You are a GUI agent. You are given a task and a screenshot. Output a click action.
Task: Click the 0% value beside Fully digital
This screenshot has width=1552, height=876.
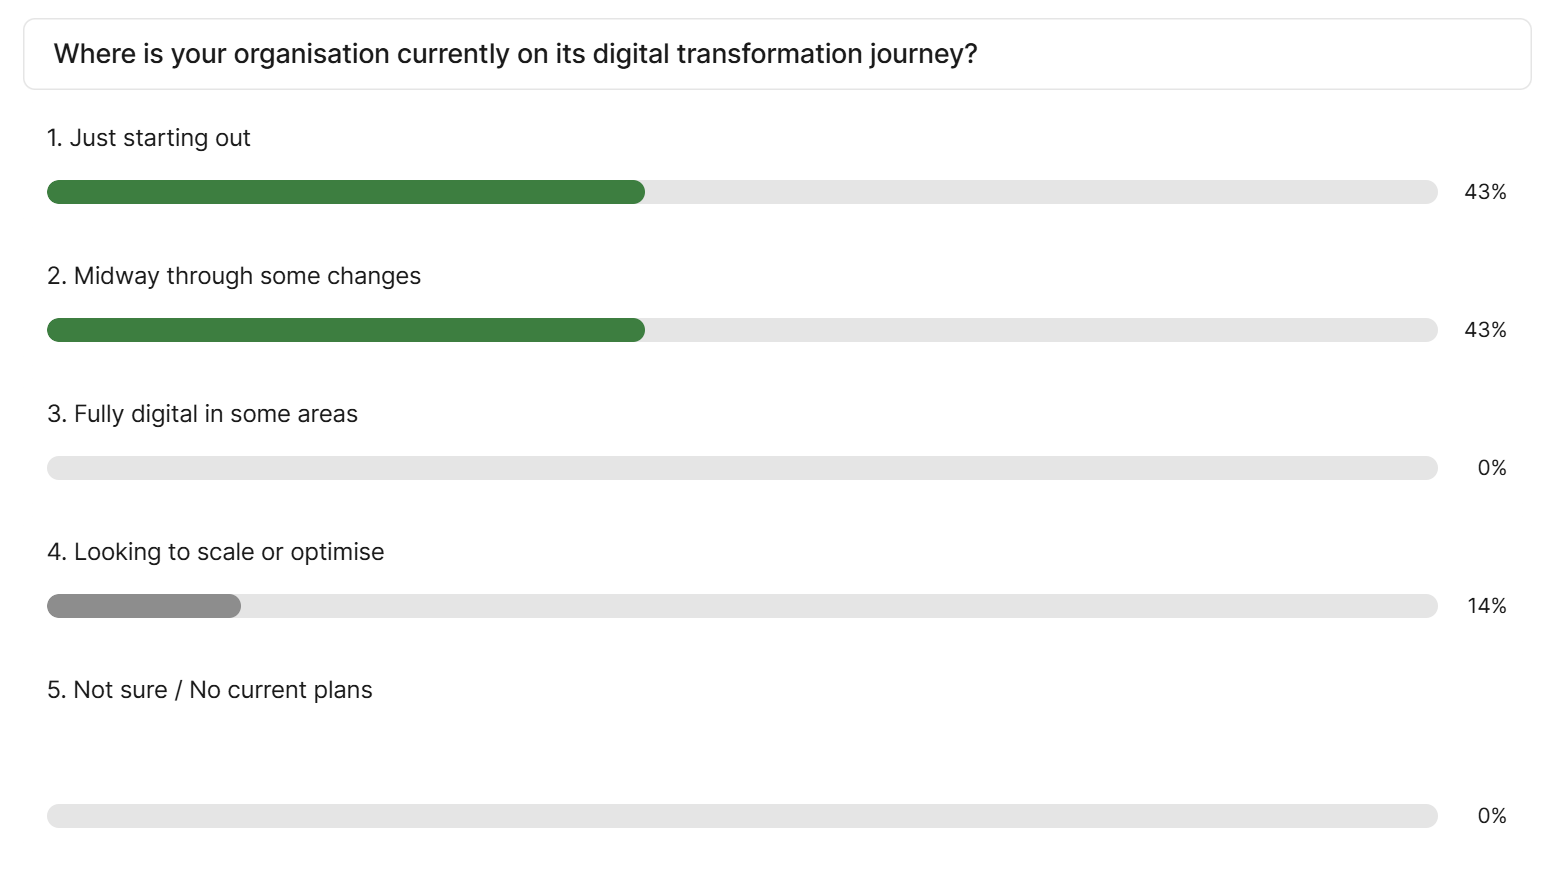[x=1492, y=468]
